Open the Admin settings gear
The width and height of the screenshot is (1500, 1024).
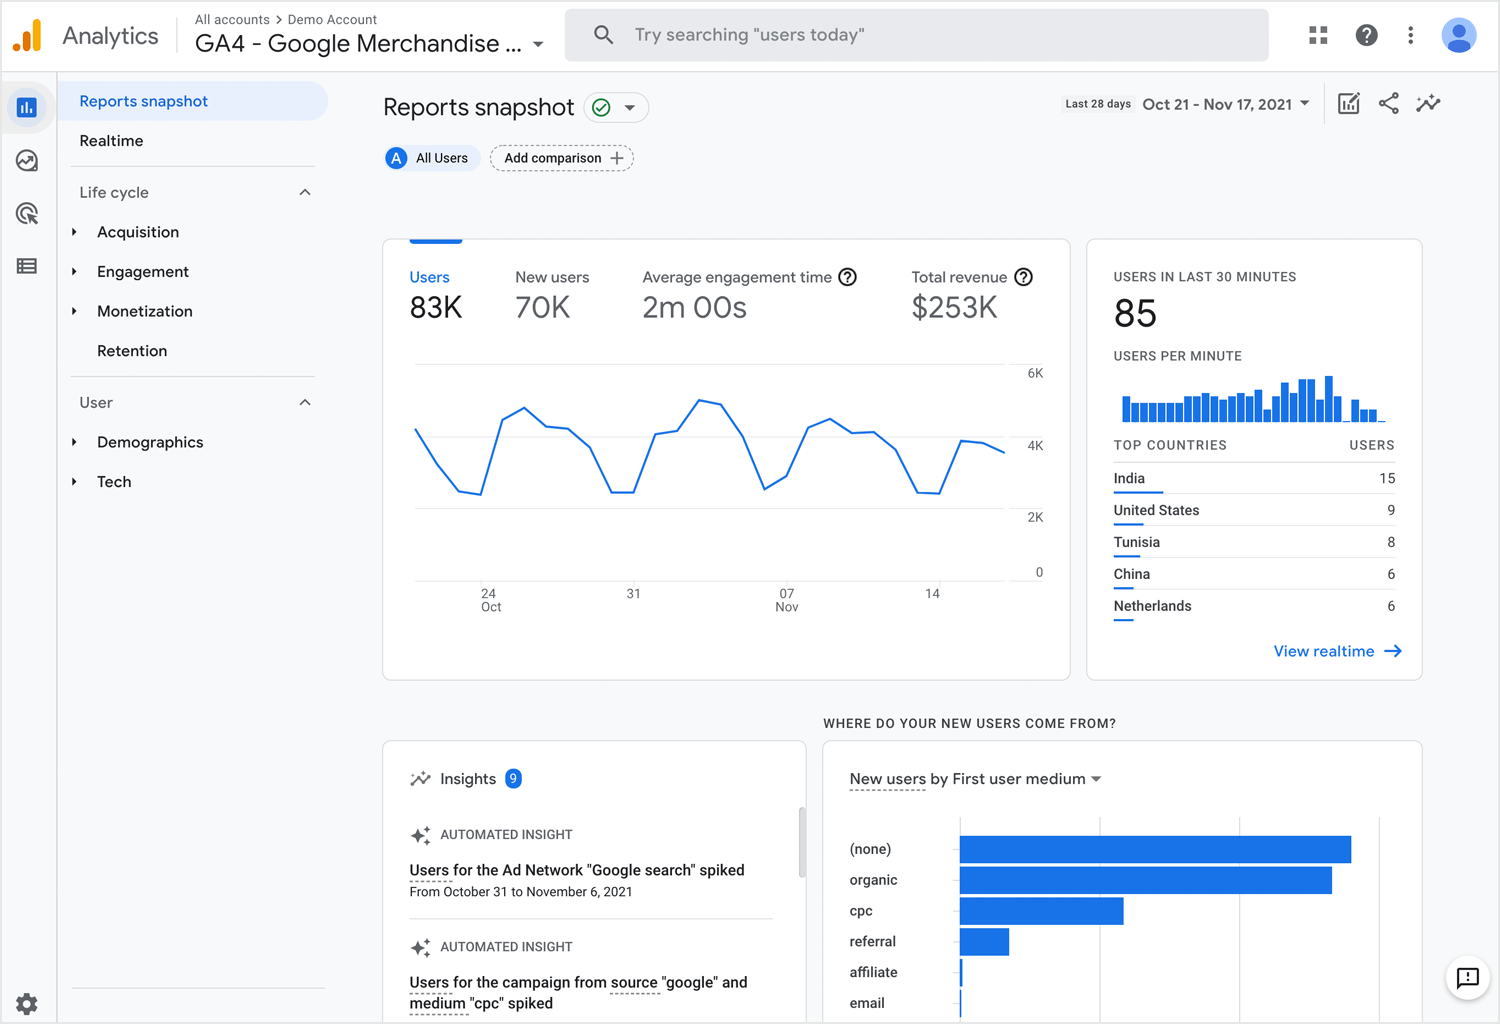26,1004
